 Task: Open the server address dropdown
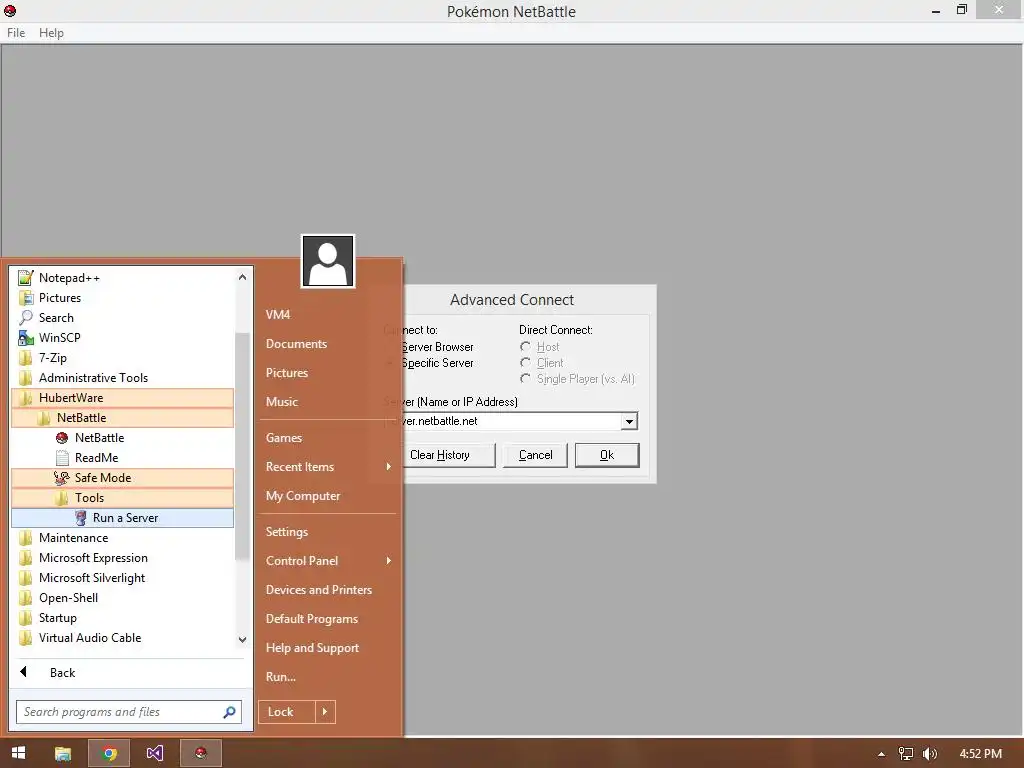click(629, 421)
